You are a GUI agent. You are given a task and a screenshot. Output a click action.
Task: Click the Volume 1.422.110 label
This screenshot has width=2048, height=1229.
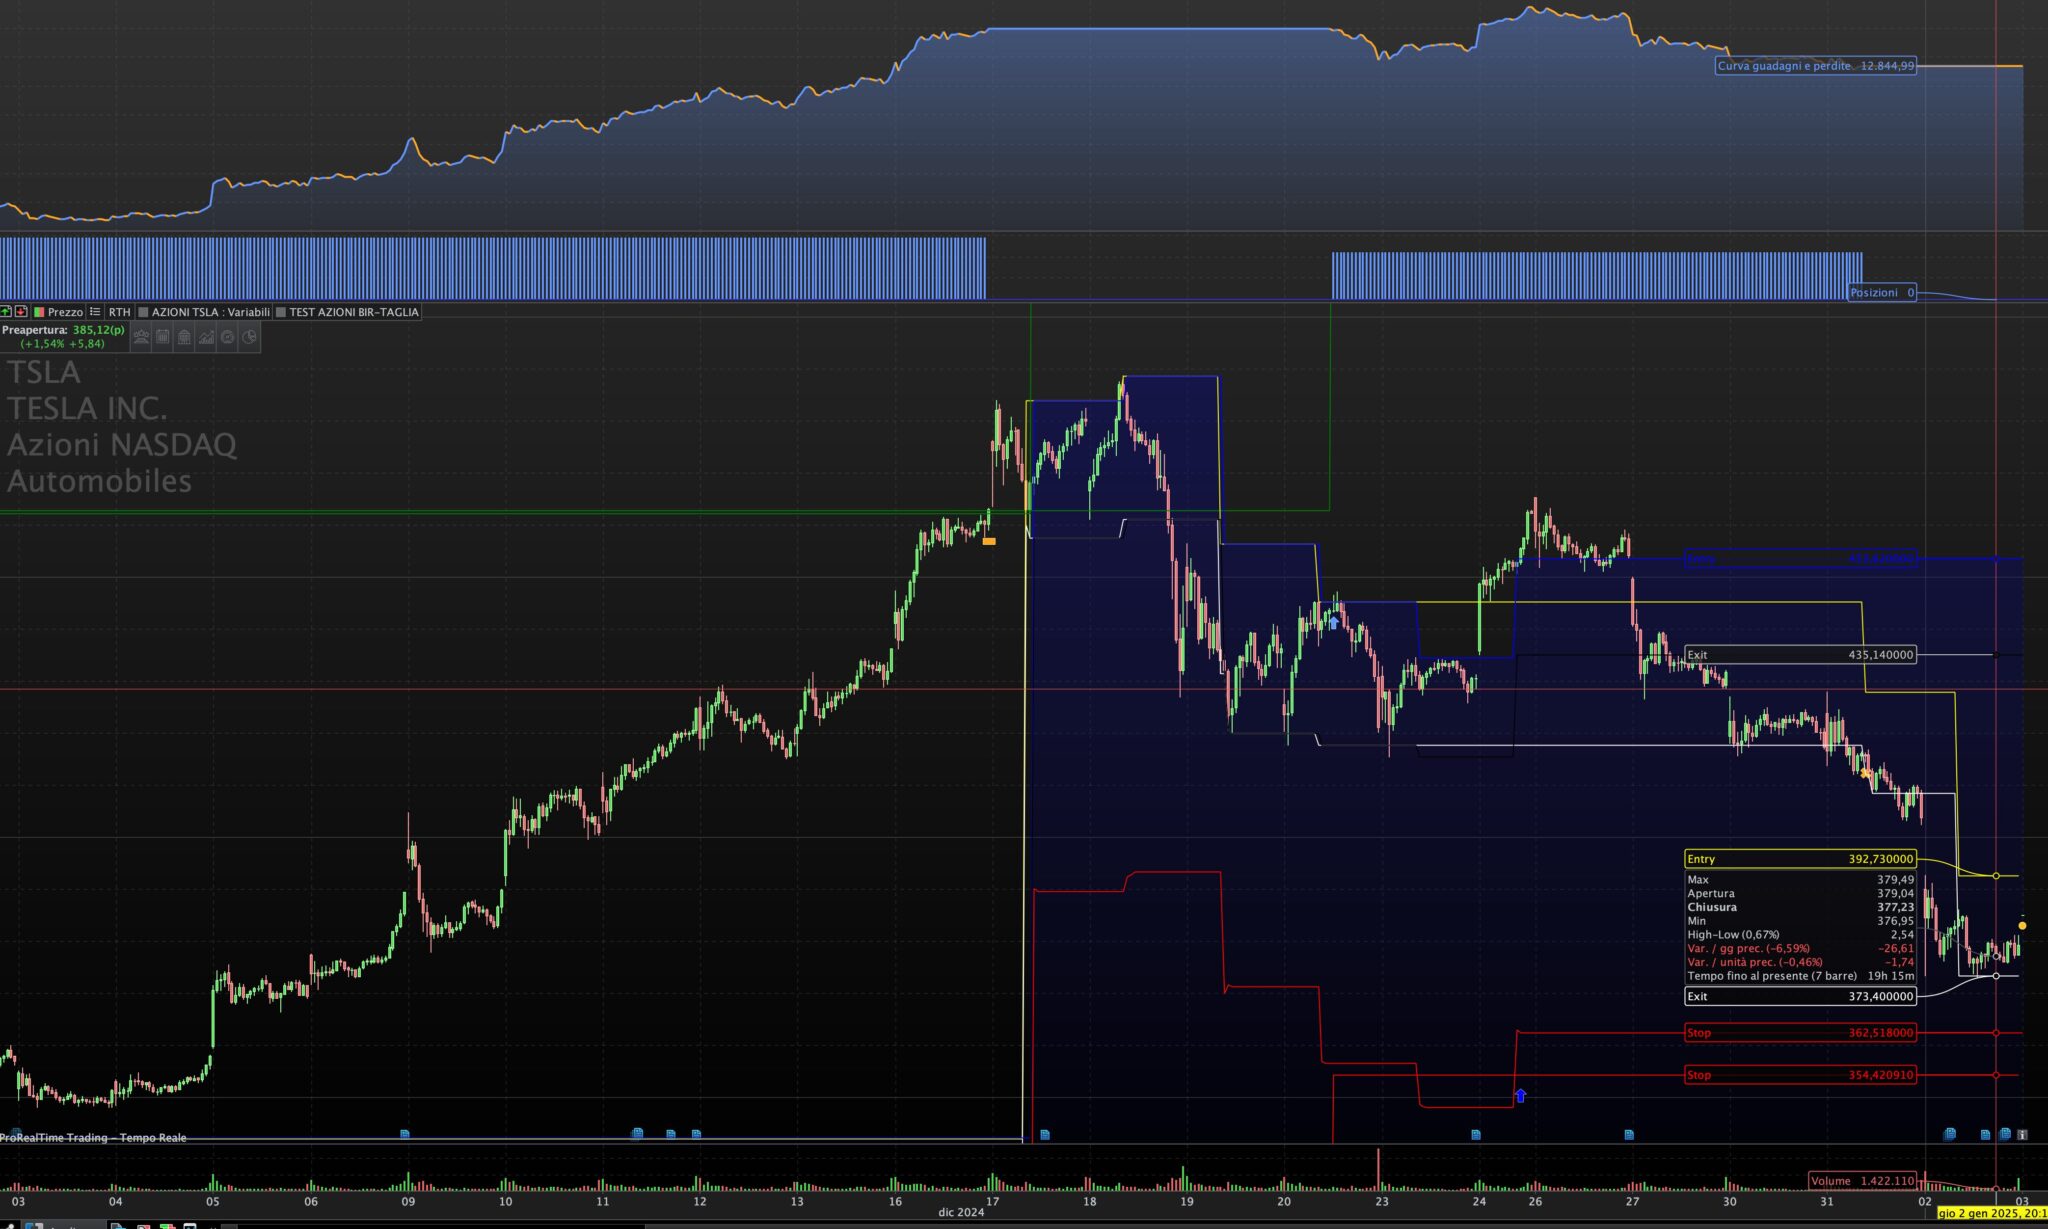click(x=1861, y=1181)
